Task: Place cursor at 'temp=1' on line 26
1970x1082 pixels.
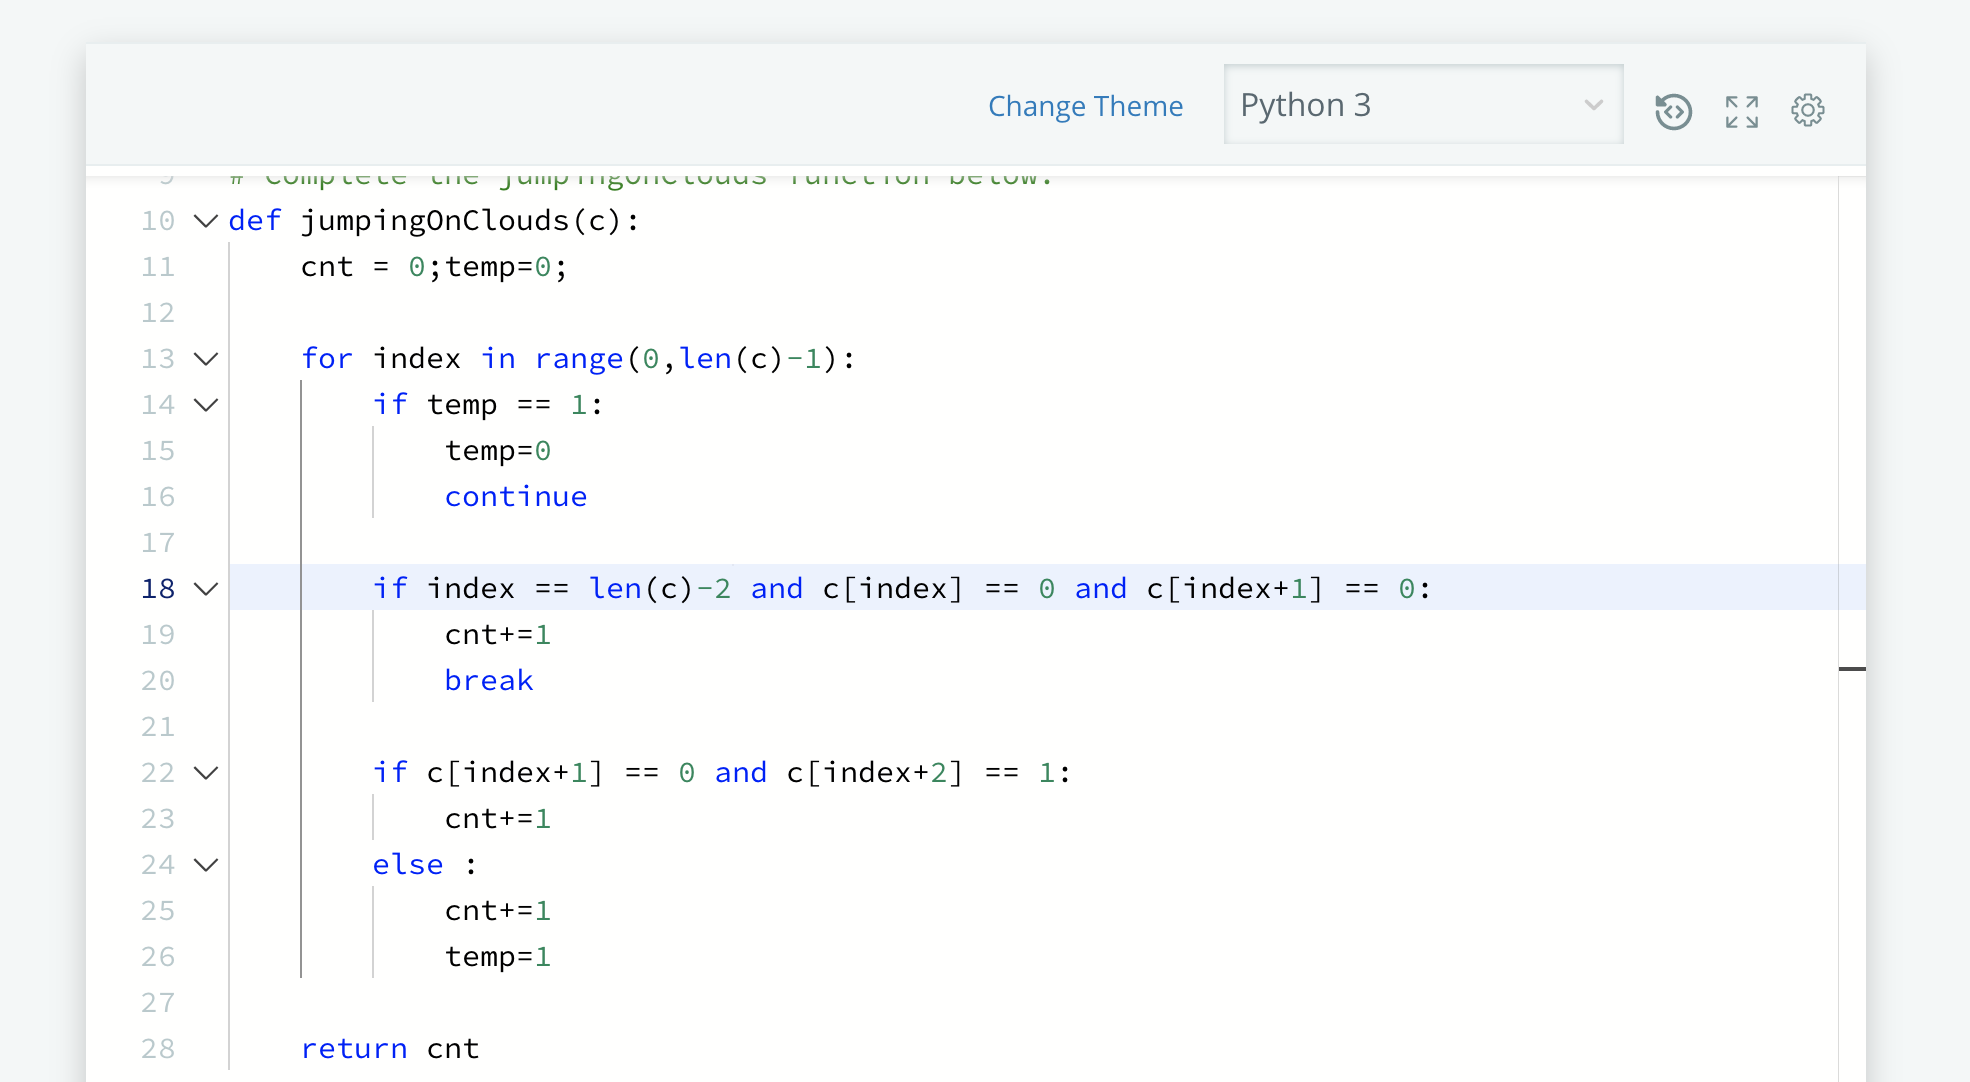Action: tap(497, 957)
